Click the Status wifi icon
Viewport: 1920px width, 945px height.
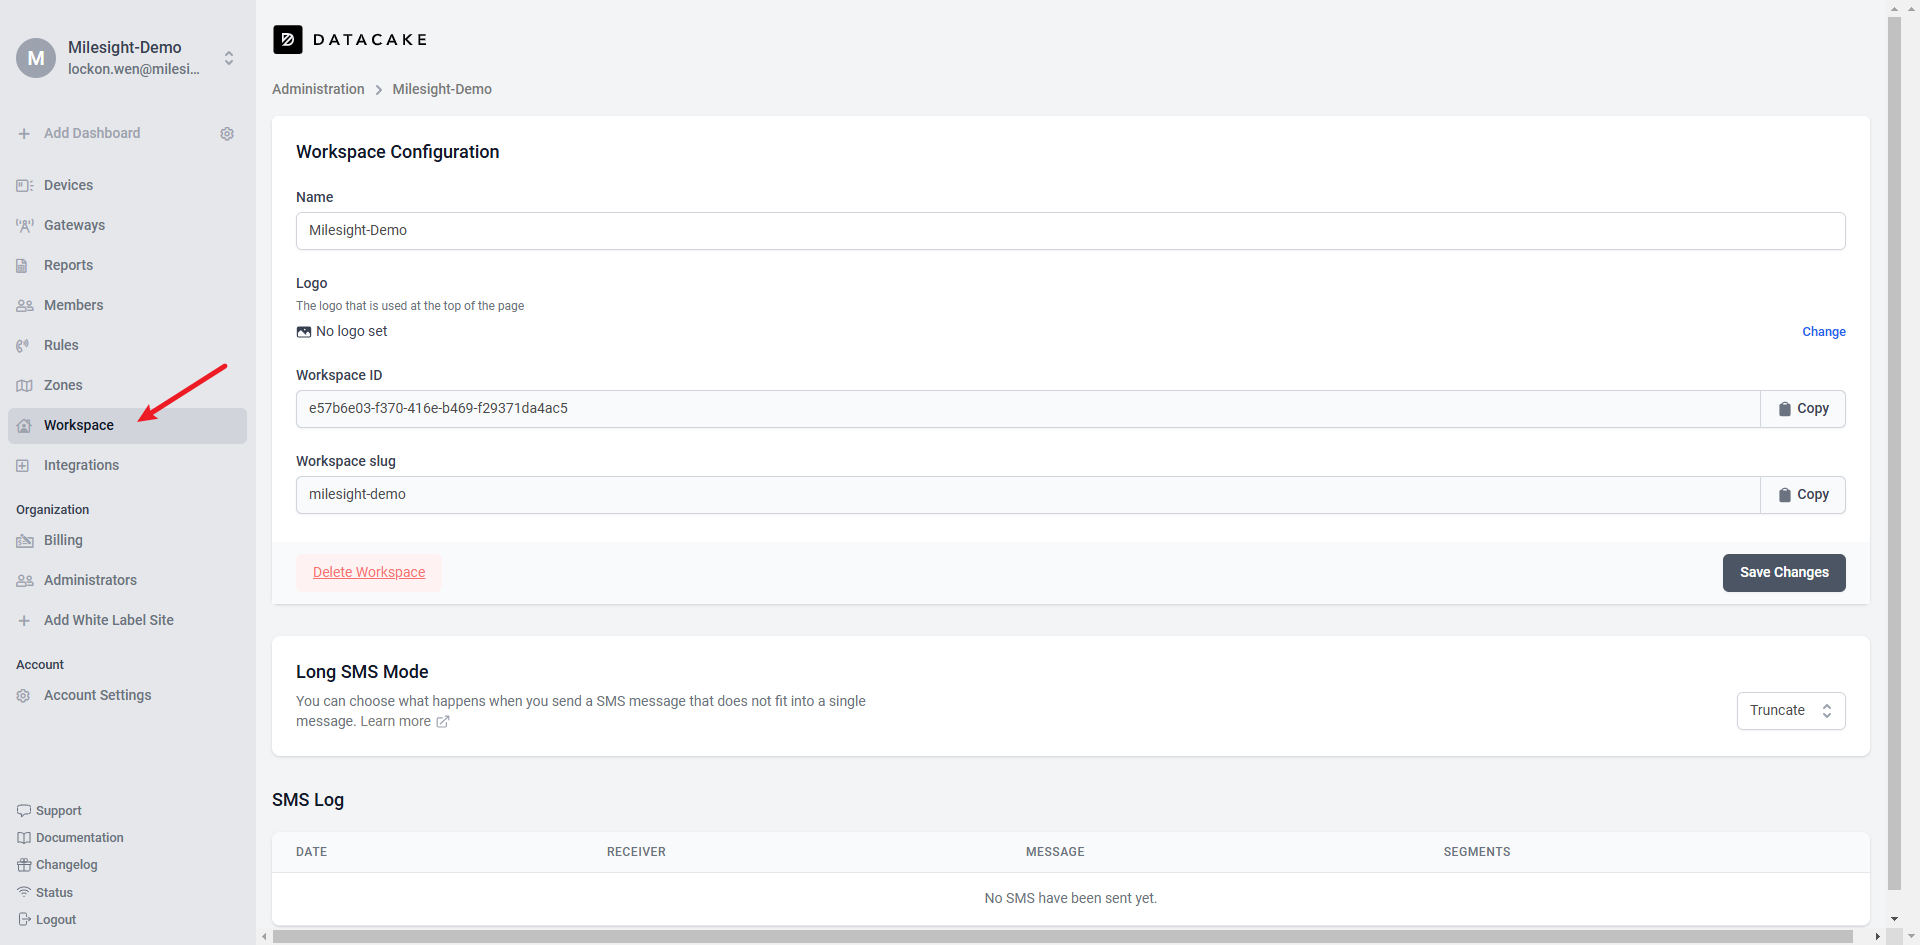[x=24, y=892]
